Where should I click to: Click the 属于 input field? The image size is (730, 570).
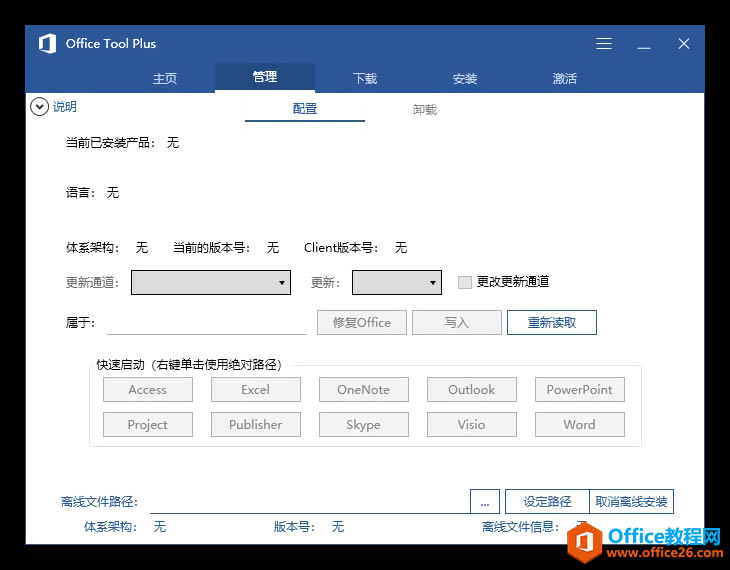pos(207,323)
